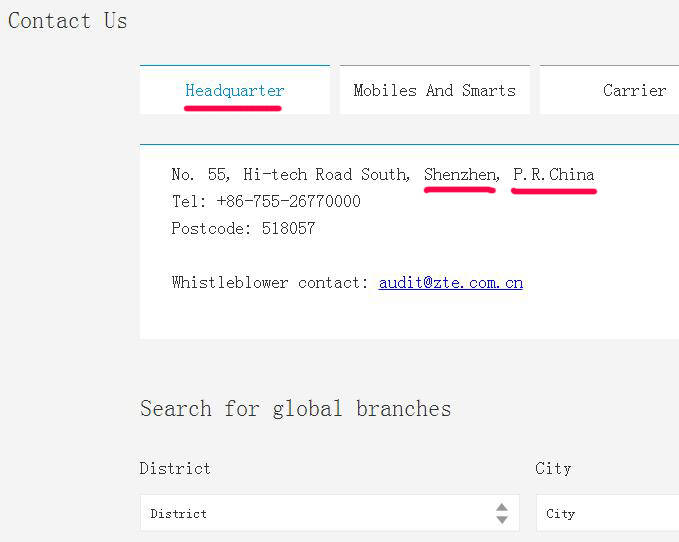Click the Postcode: 518057 text
This screenshot has width=679, height=542.
pos(243,228)
